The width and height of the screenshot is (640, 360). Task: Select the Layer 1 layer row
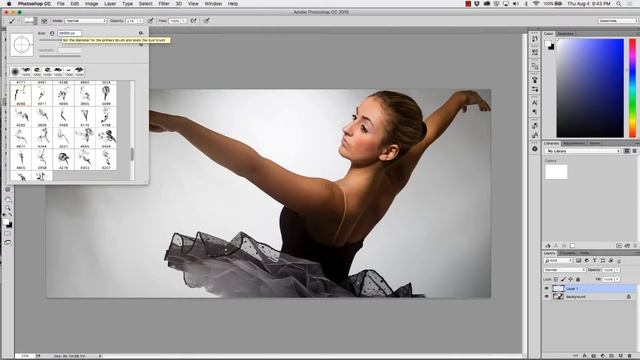click(x=590, y=289)
